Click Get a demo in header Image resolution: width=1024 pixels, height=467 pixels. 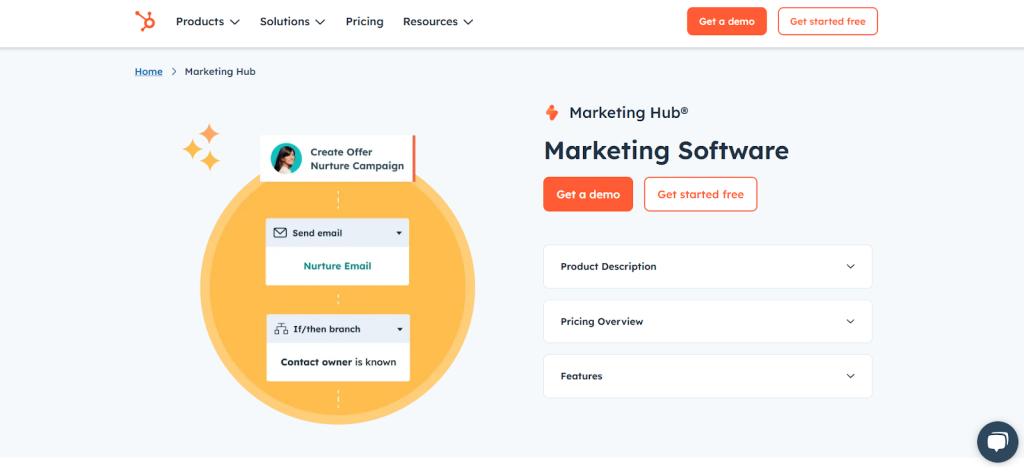coord(727,21)
